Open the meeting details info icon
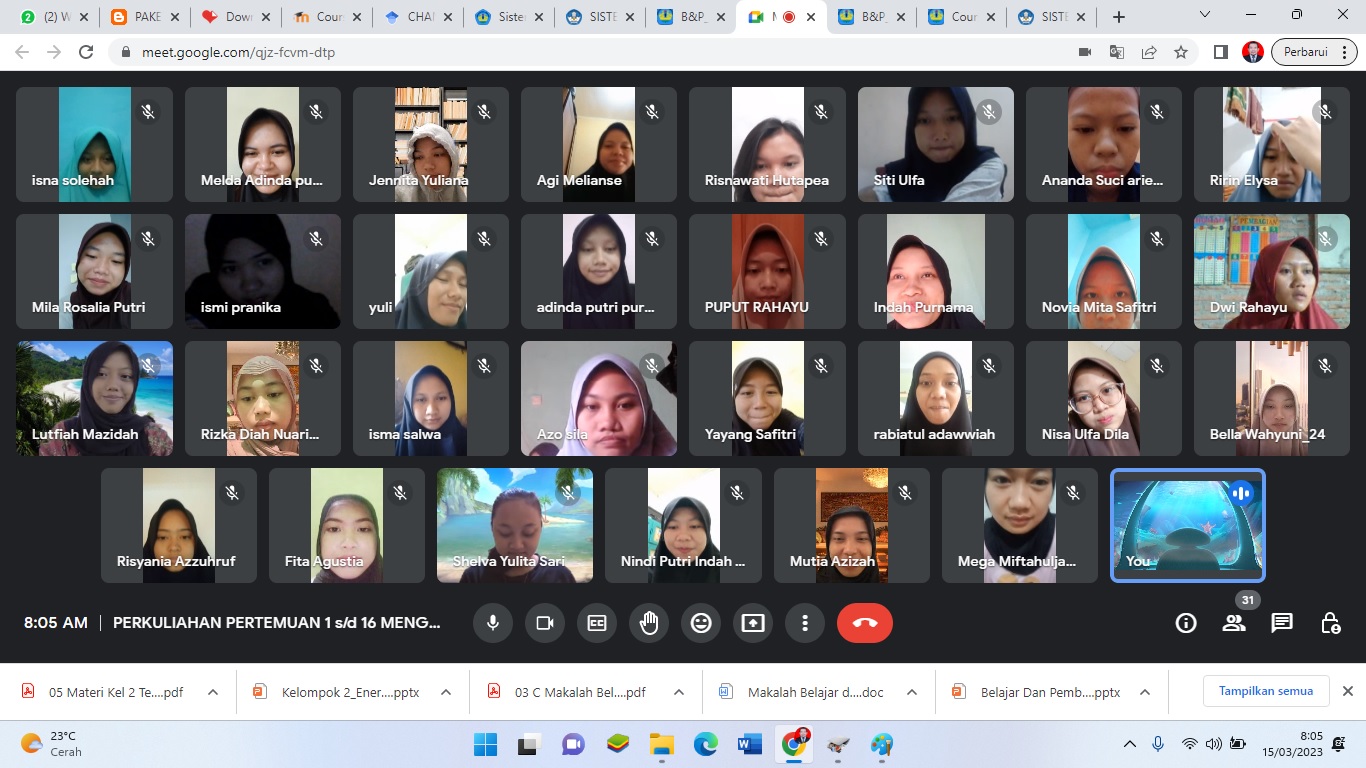Image resolution: width=1366 pixels, height=768 pixels. pyautogui.click(x=1186, y=623)
